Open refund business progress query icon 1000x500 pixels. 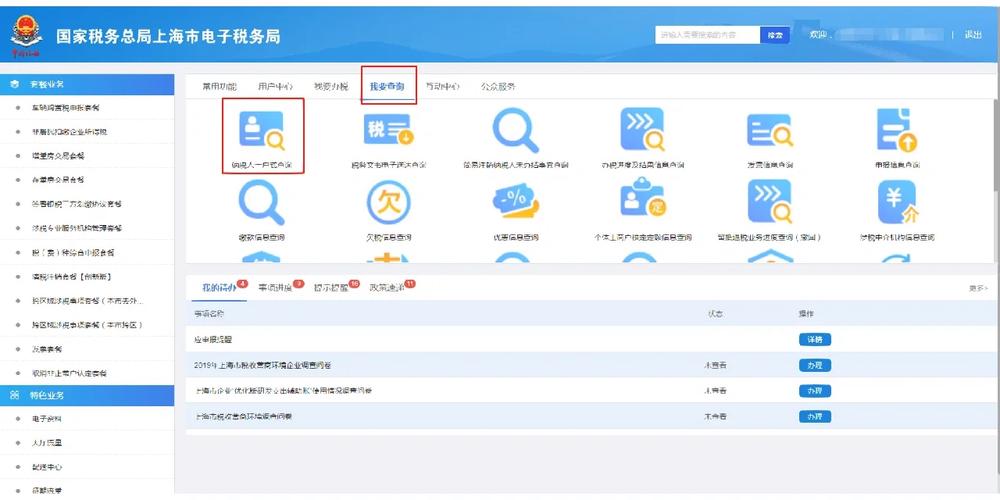point(770,202)
